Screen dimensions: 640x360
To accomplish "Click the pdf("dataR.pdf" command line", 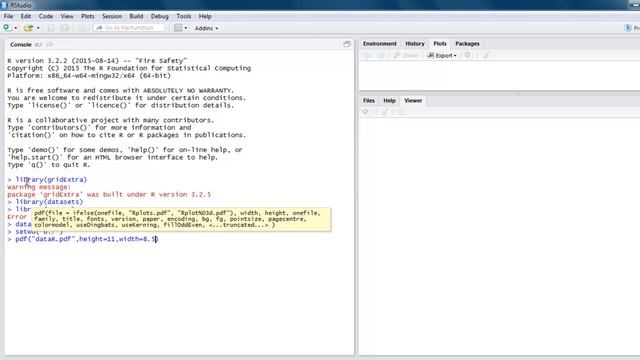I will pyautogui.click(x=82, y=239).
